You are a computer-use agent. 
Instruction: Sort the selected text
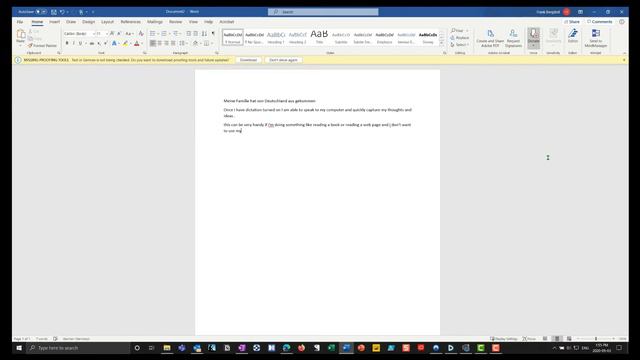pyautogui.click(x=204, y=33)
